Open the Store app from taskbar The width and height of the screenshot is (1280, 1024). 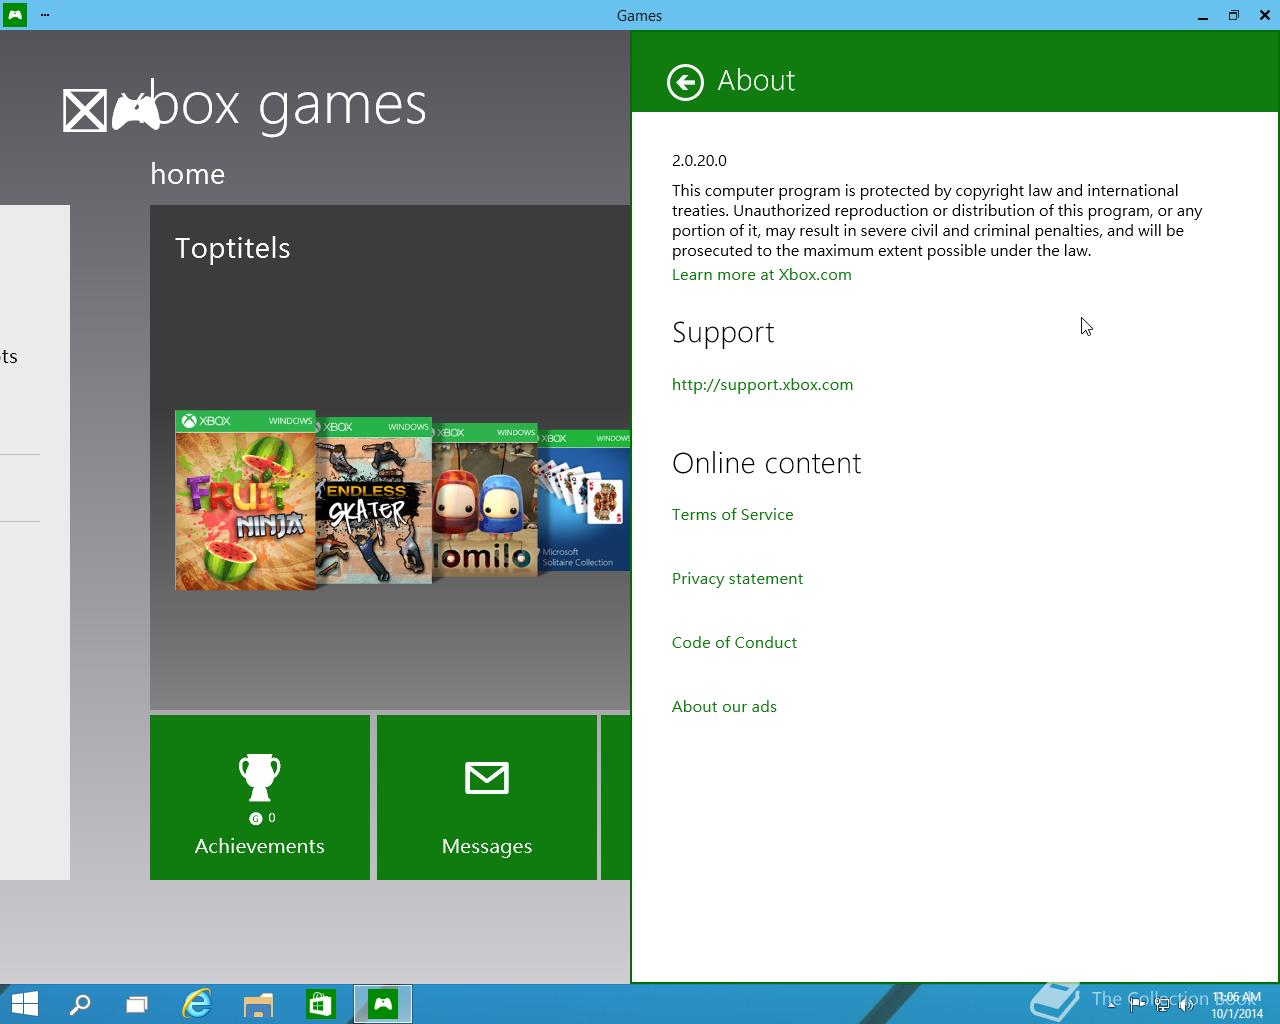[x=320, y=1004]
